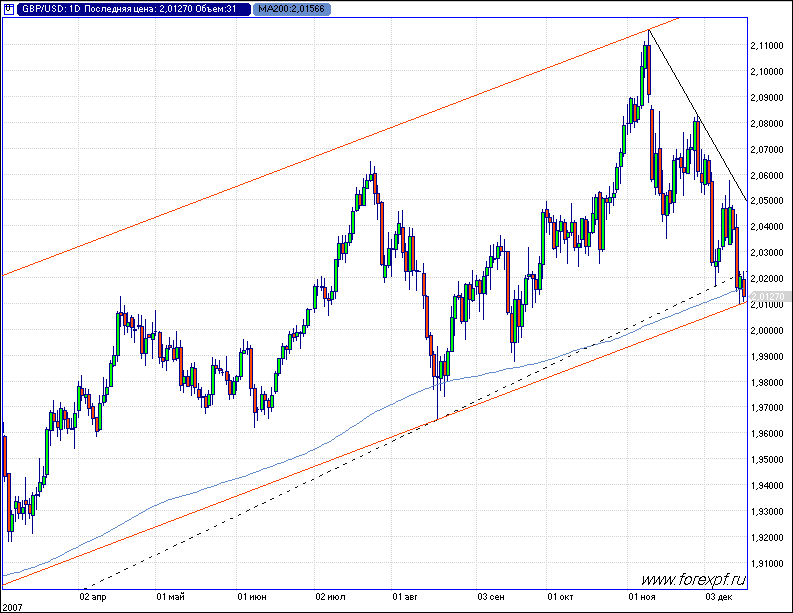Click the 2,05000 price axis label
793x613 pixels.
[x=769, y=201]
